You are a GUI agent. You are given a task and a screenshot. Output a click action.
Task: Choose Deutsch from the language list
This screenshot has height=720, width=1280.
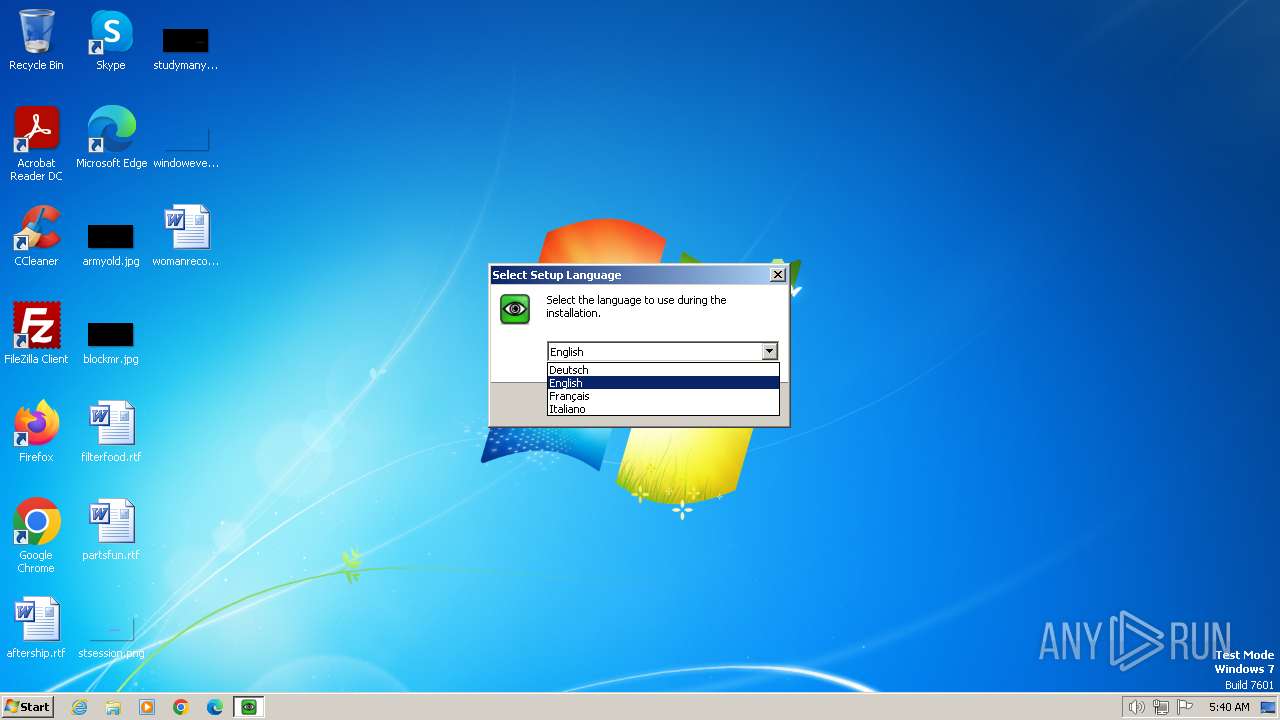[663, 370]
